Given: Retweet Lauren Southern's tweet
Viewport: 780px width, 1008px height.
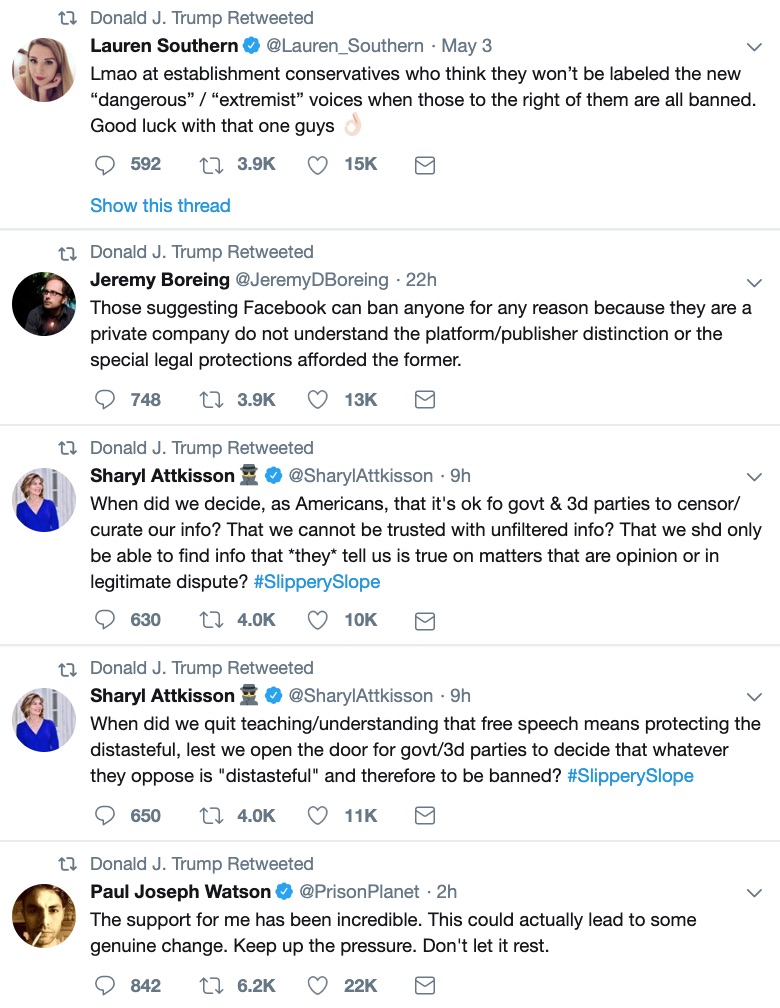Looking at the screenshot, I should [212, 165].
